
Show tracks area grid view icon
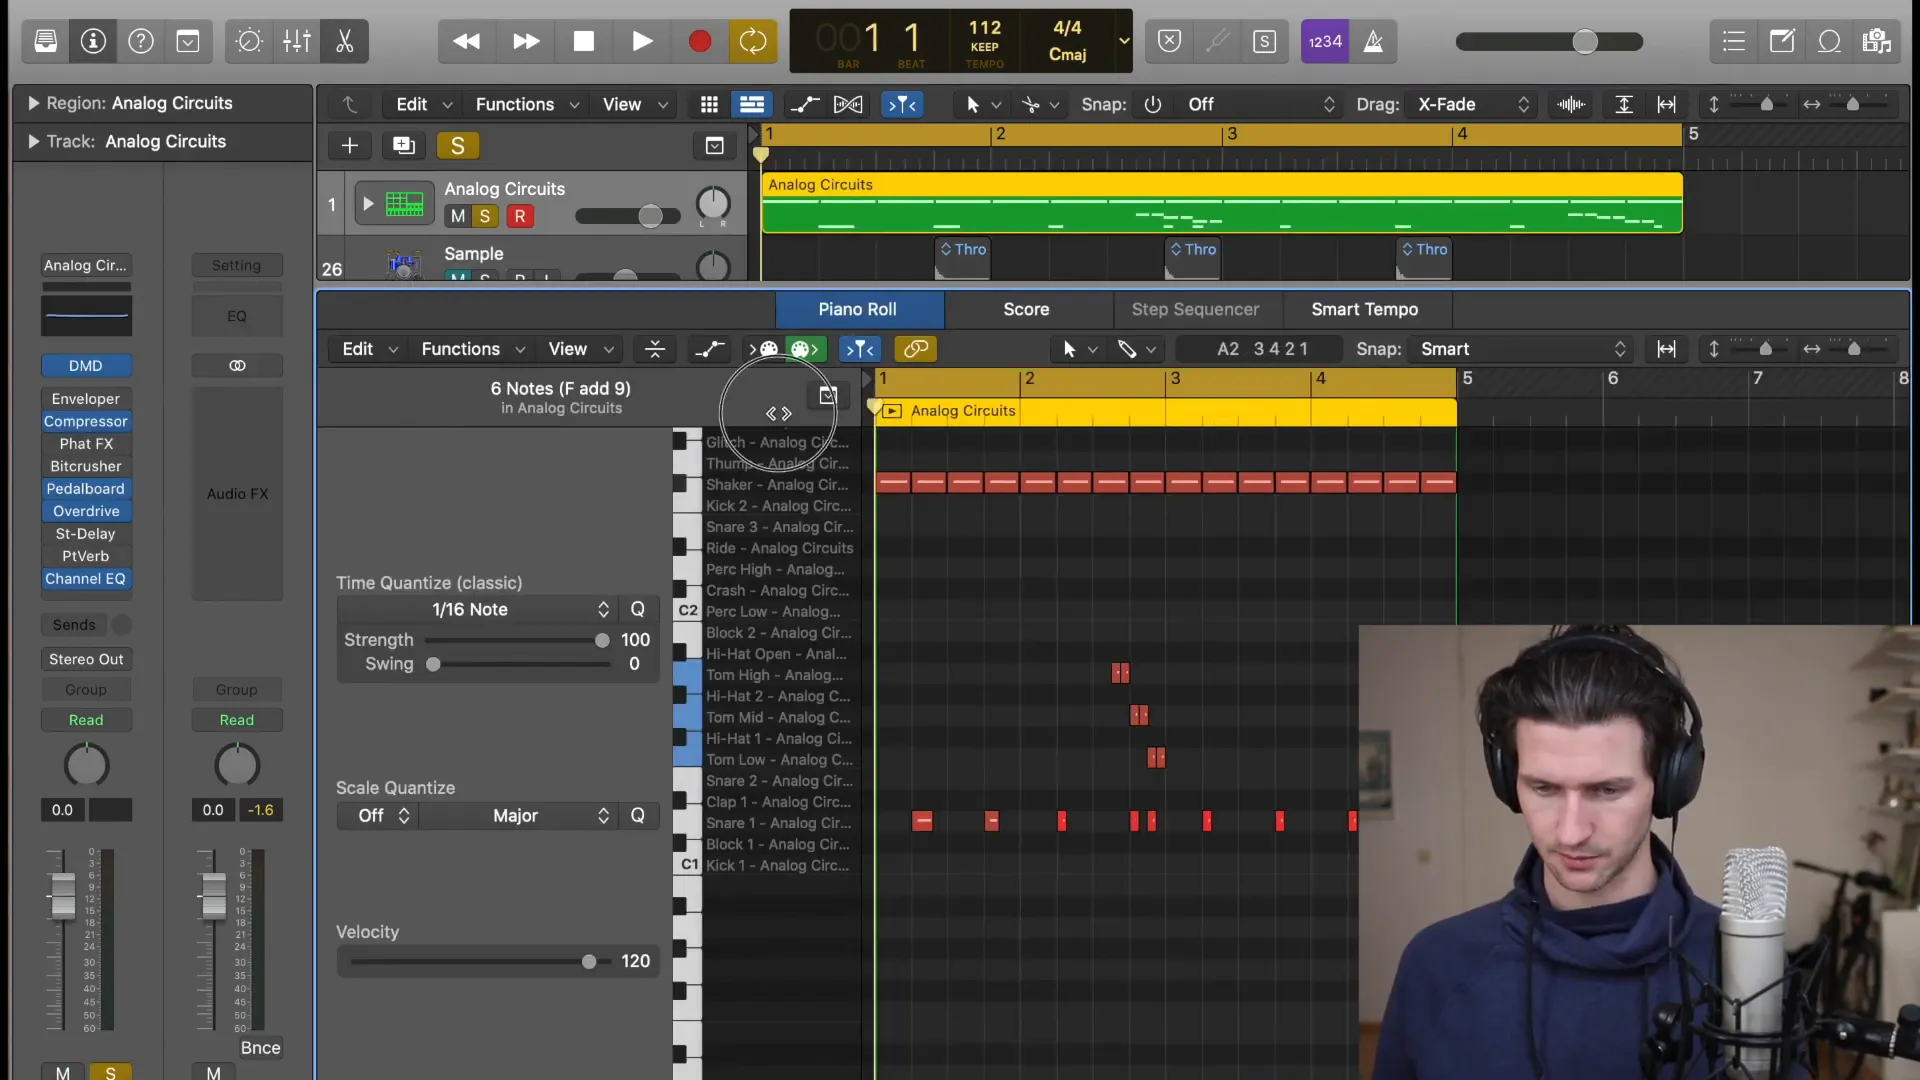click(x=709, y=104)
